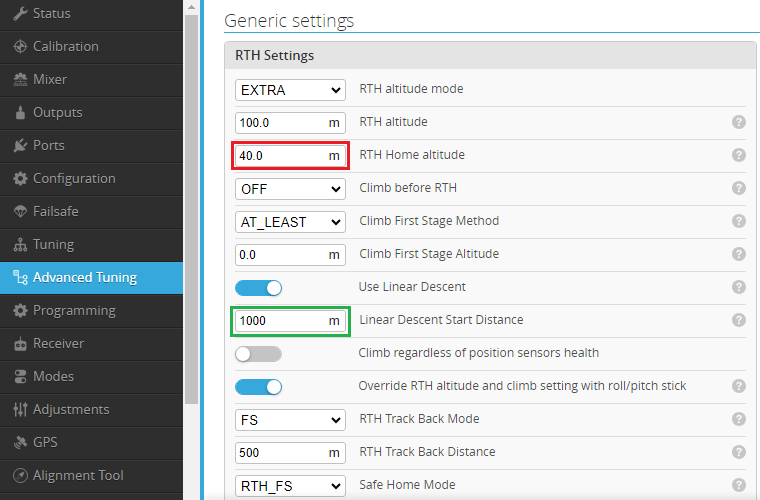Click the Failsafe parachute icon

pyautogui.click(x=20, y=212)
